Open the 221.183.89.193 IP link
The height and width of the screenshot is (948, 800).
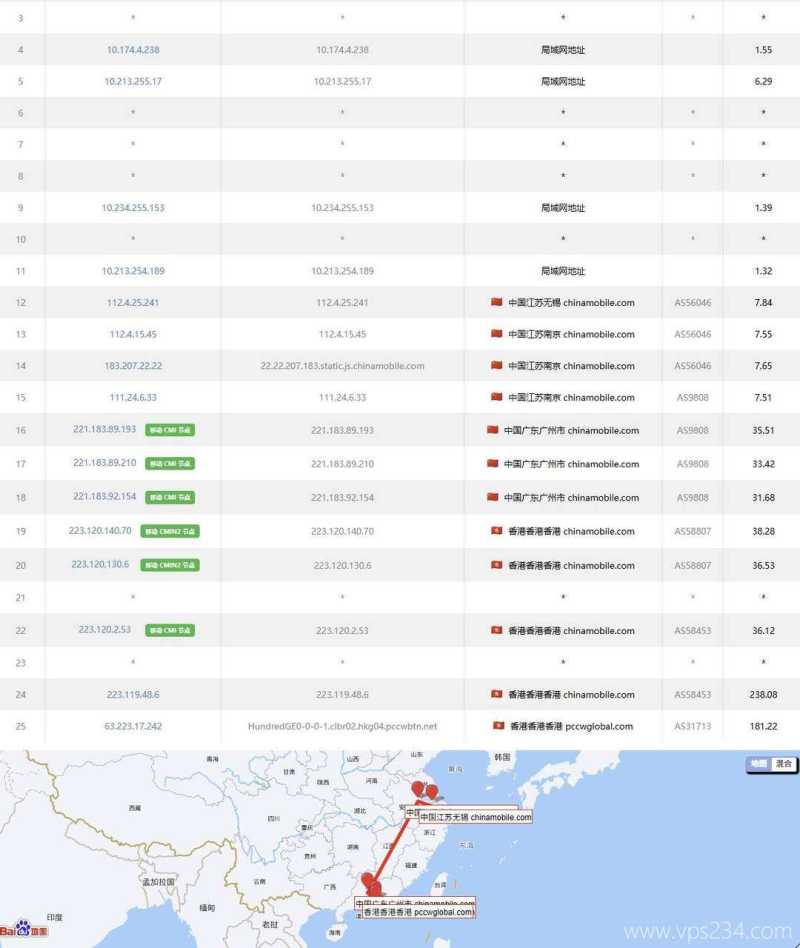pyautogui.click(x=105, y=430)
